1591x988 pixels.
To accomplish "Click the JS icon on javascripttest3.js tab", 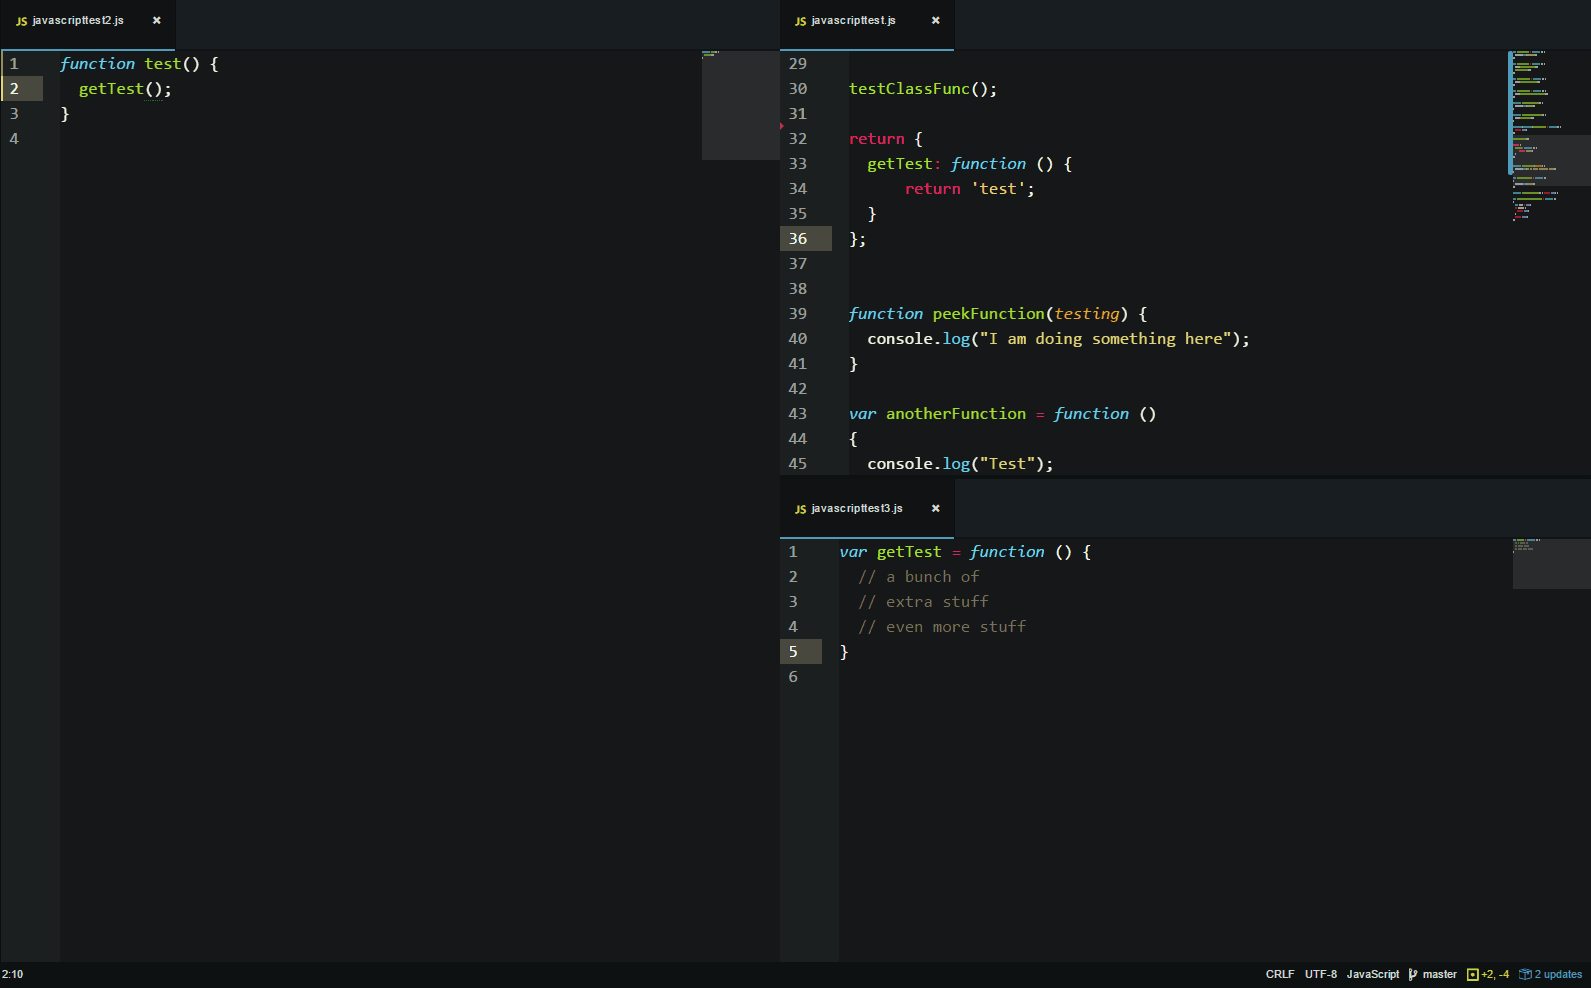I will 800,509.
